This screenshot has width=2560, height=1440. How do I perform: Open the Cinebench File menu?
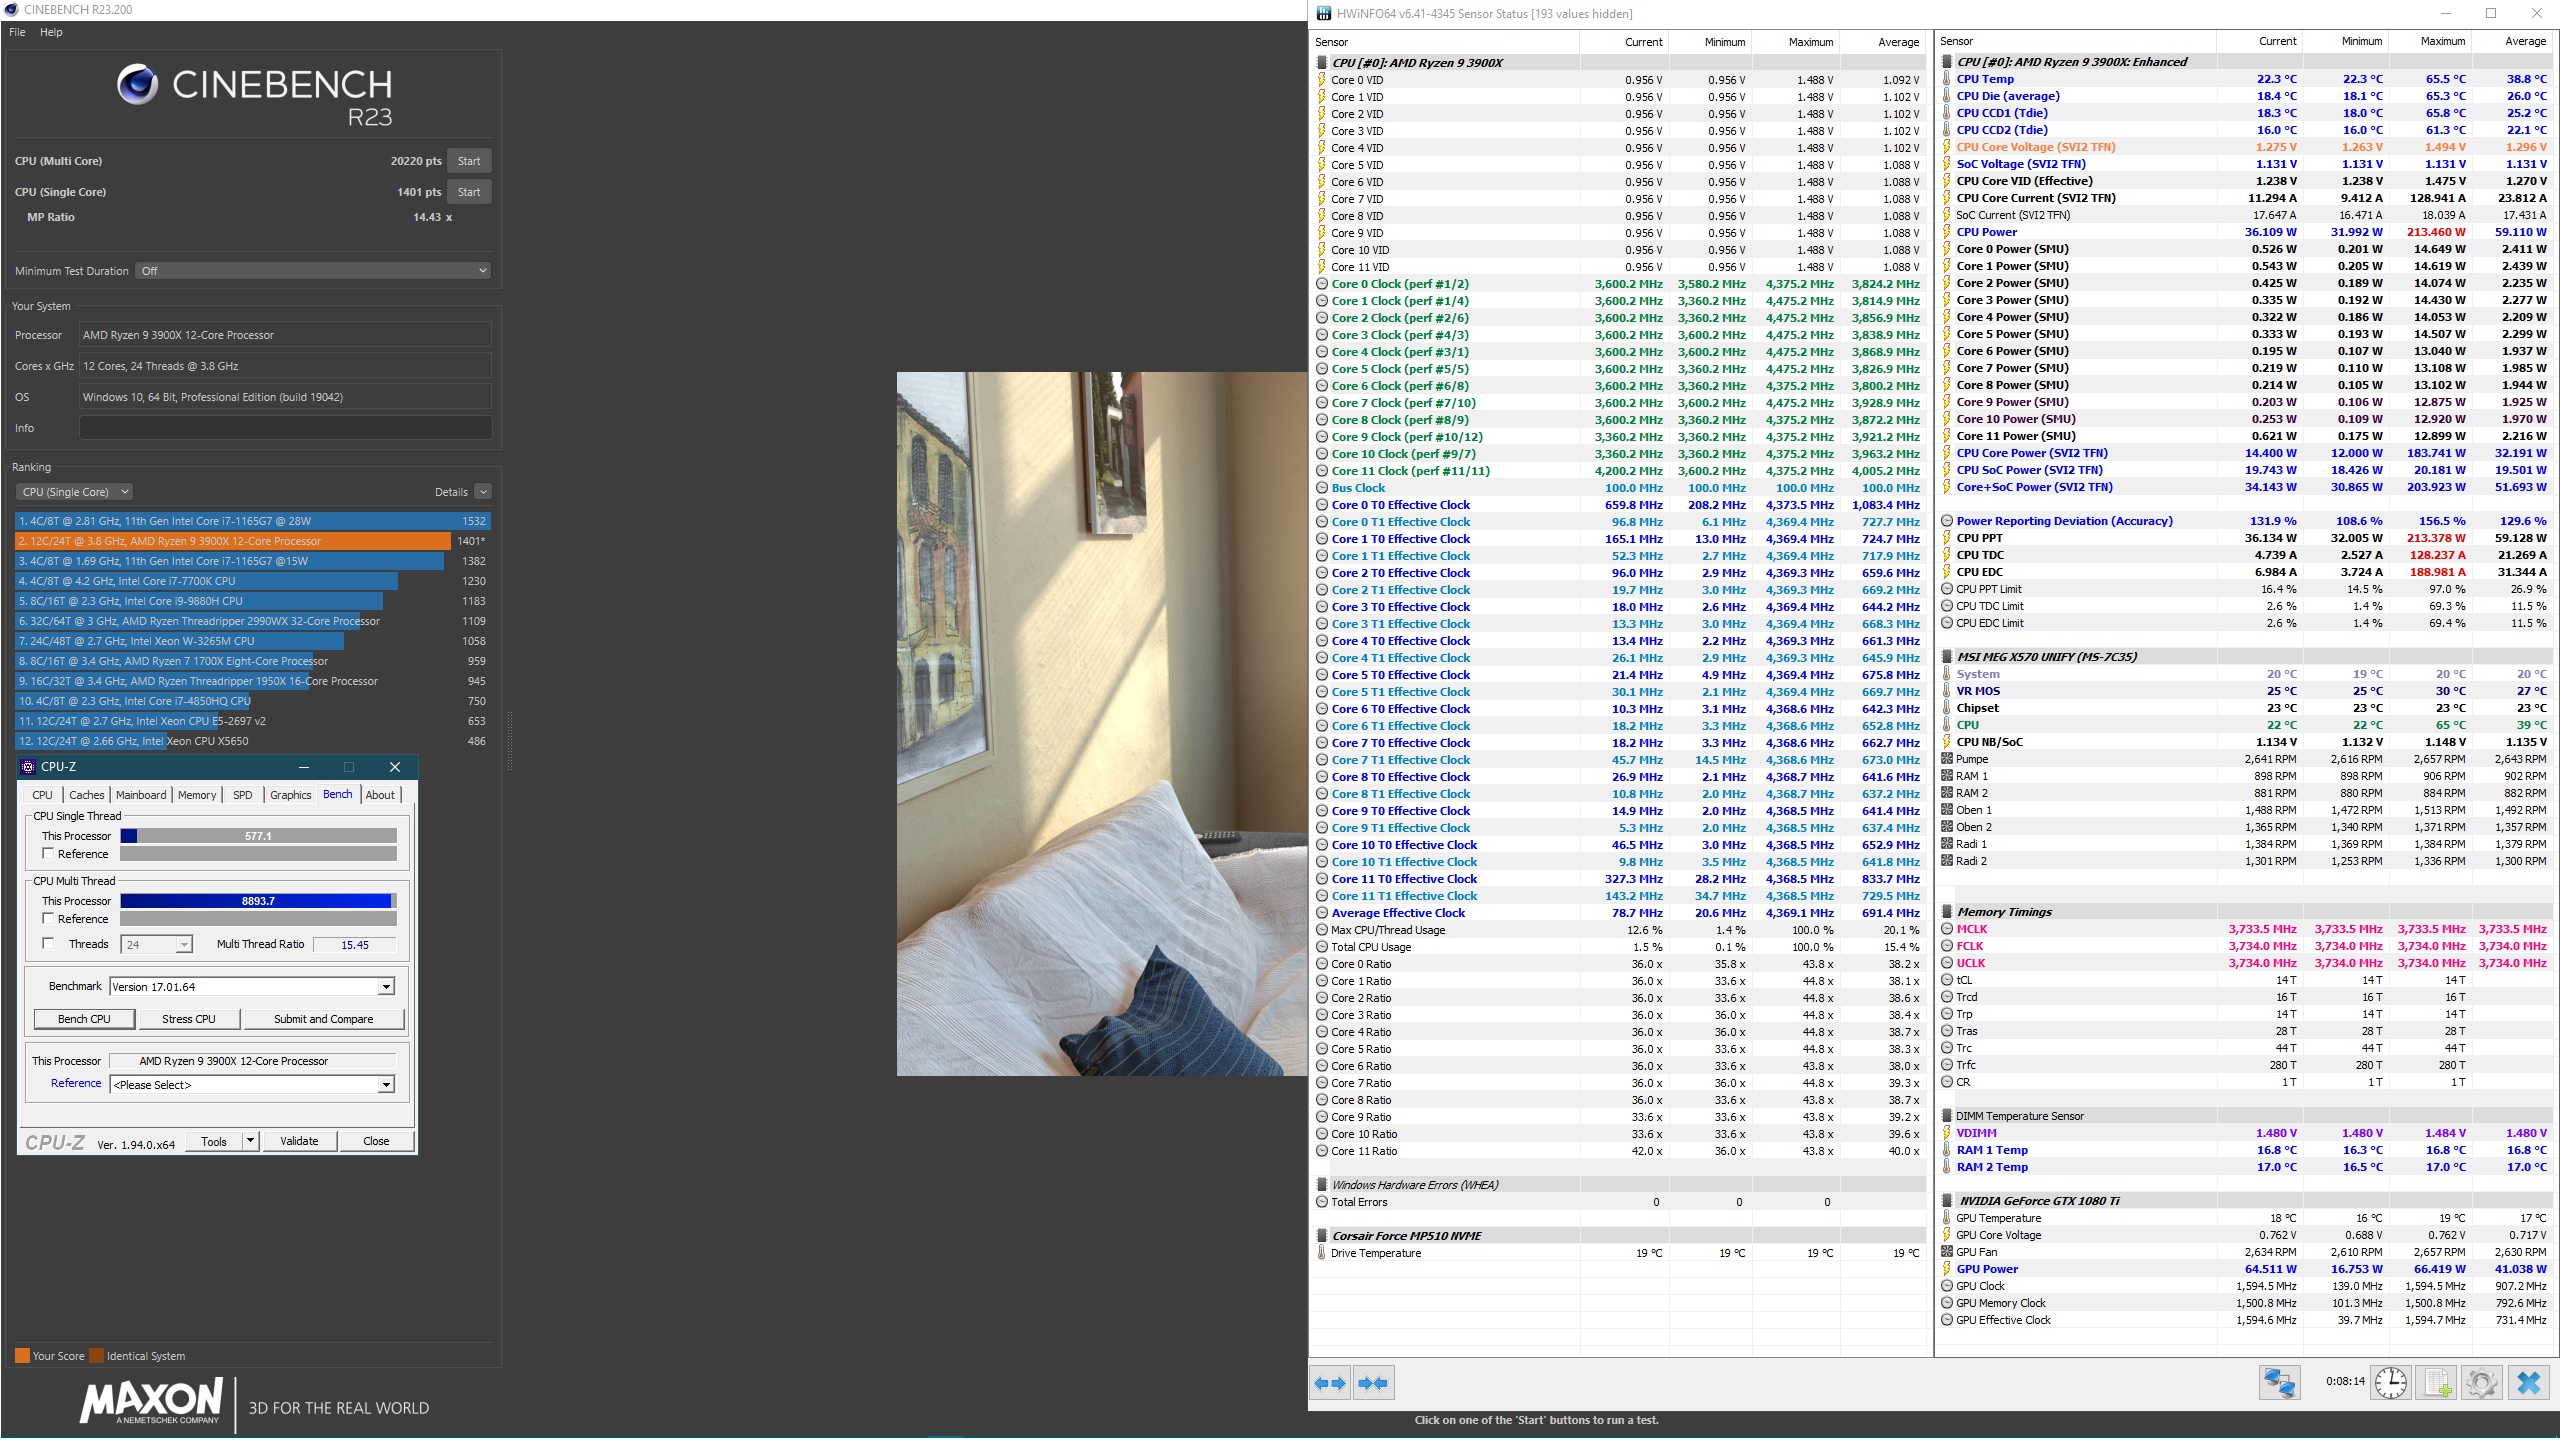[x=17, y=32]
